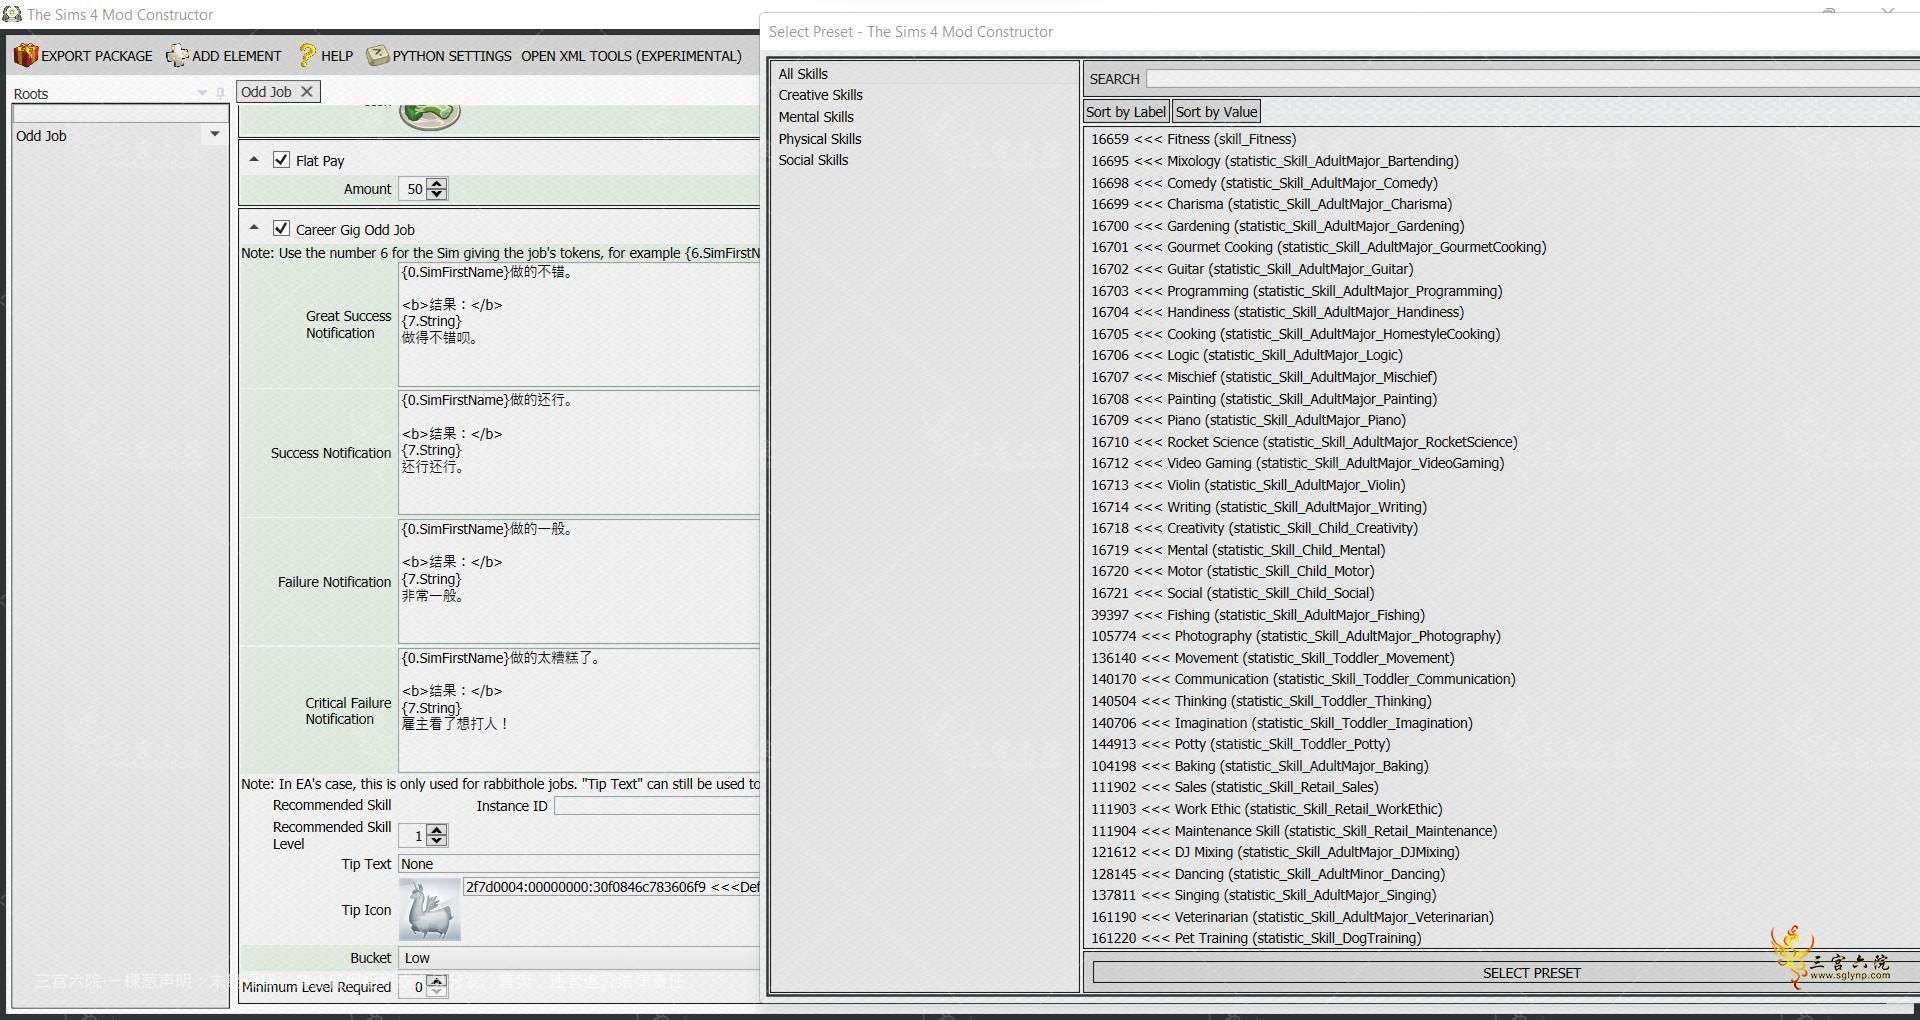Close the Odd Job tab
The image size is (1920, 1020).
(307, 91)
